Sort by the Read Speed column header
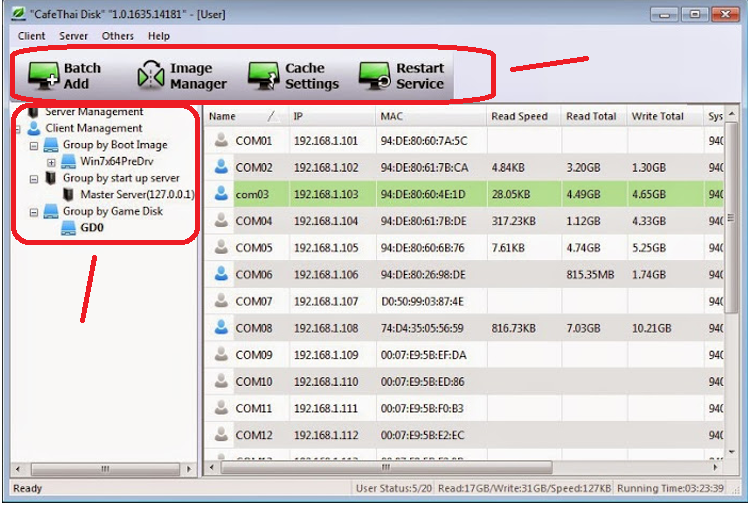Viewport: 748px width, 505px height. click(524, 116)
